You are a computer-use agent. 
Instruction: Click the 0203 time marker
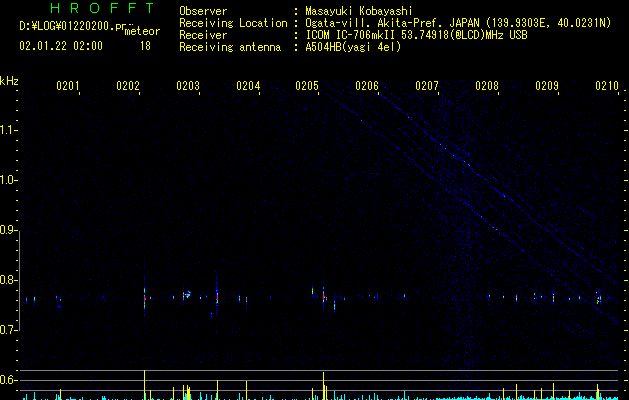188,85
